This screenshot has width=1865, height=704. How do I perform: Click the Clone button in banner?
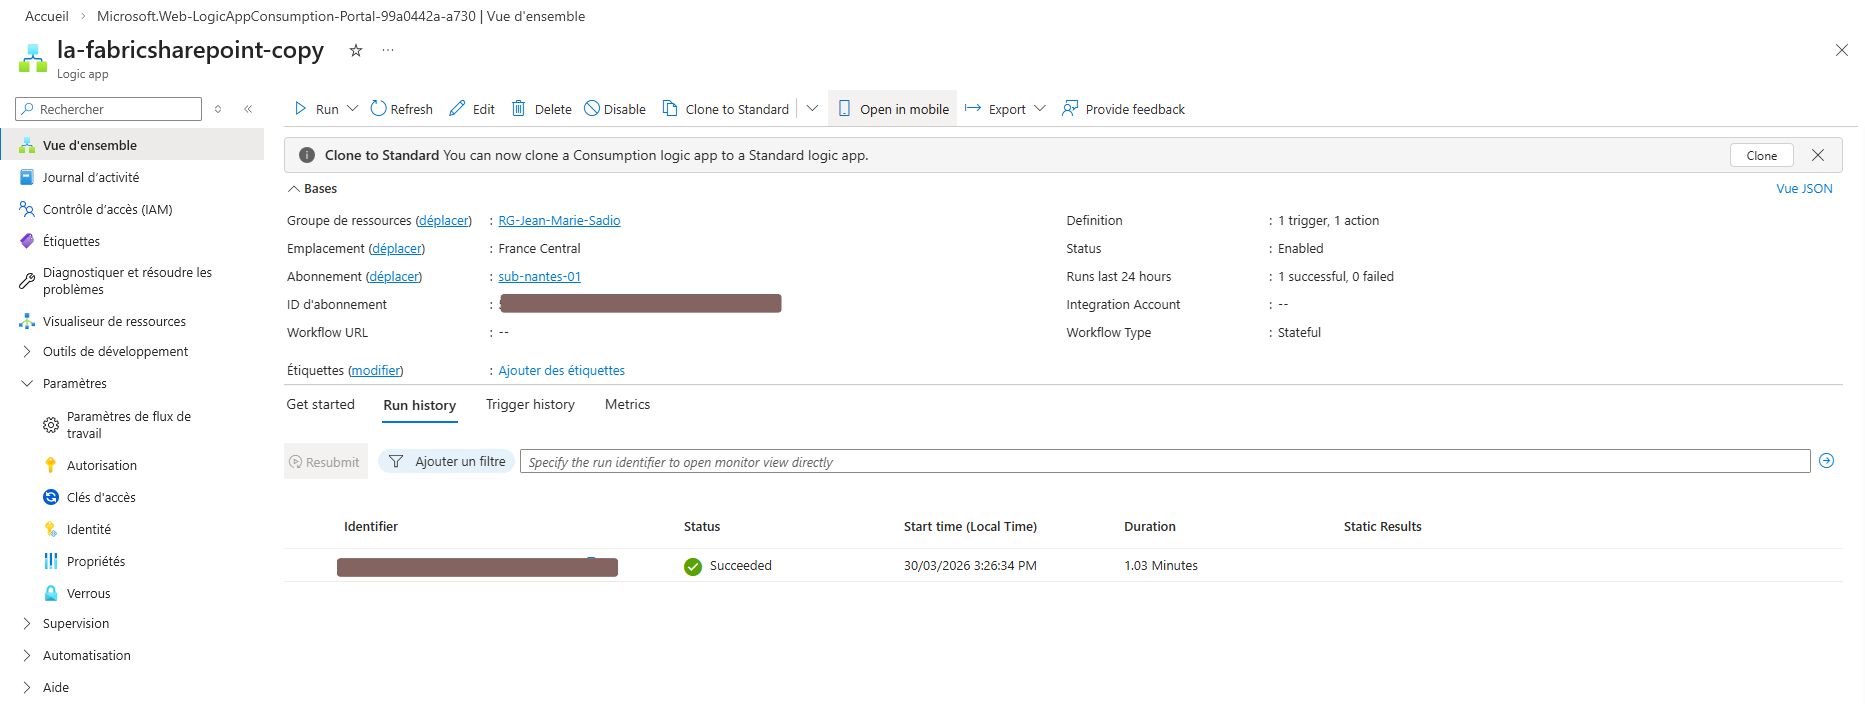[1761, 155]
